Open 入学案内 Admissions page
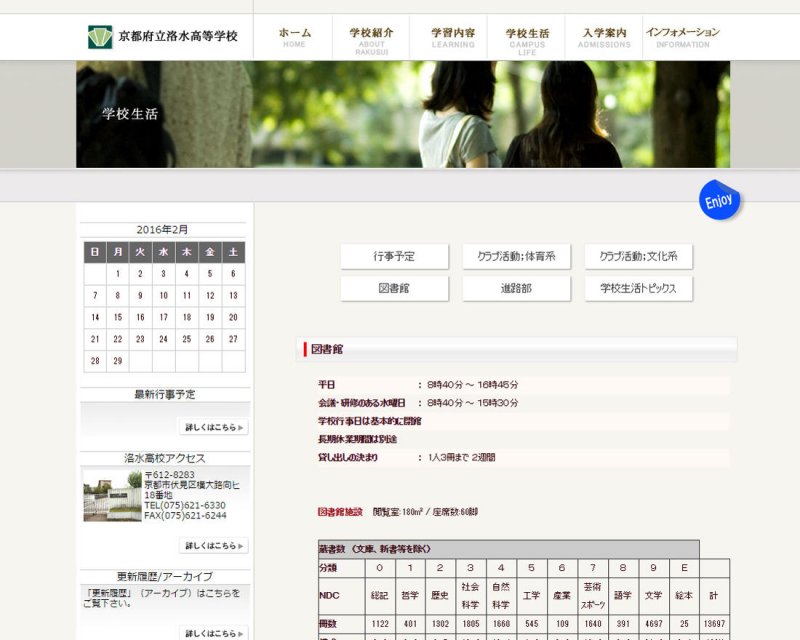 tap(604, 37)
